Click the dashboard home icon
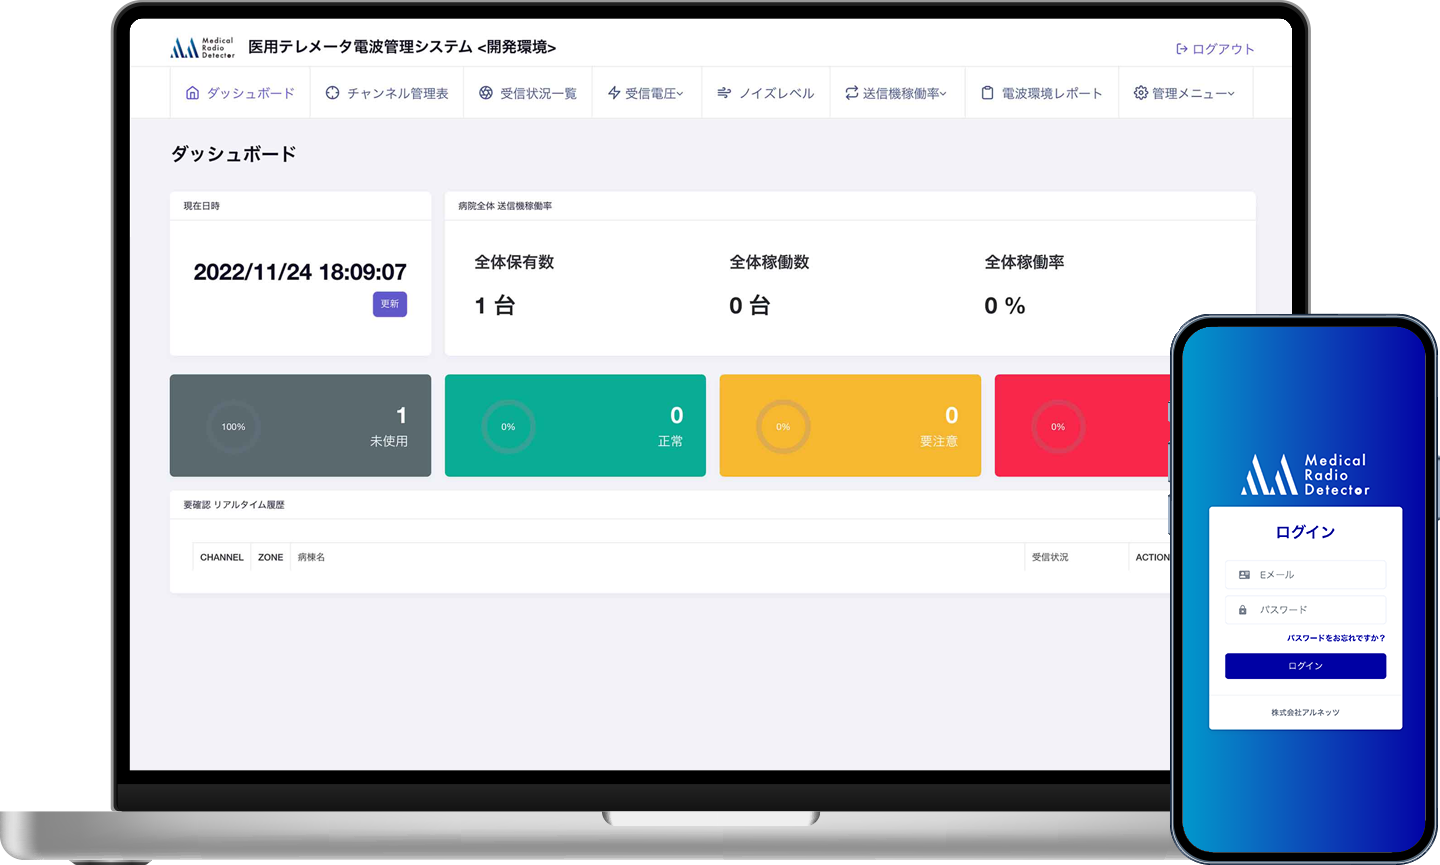 192,93
